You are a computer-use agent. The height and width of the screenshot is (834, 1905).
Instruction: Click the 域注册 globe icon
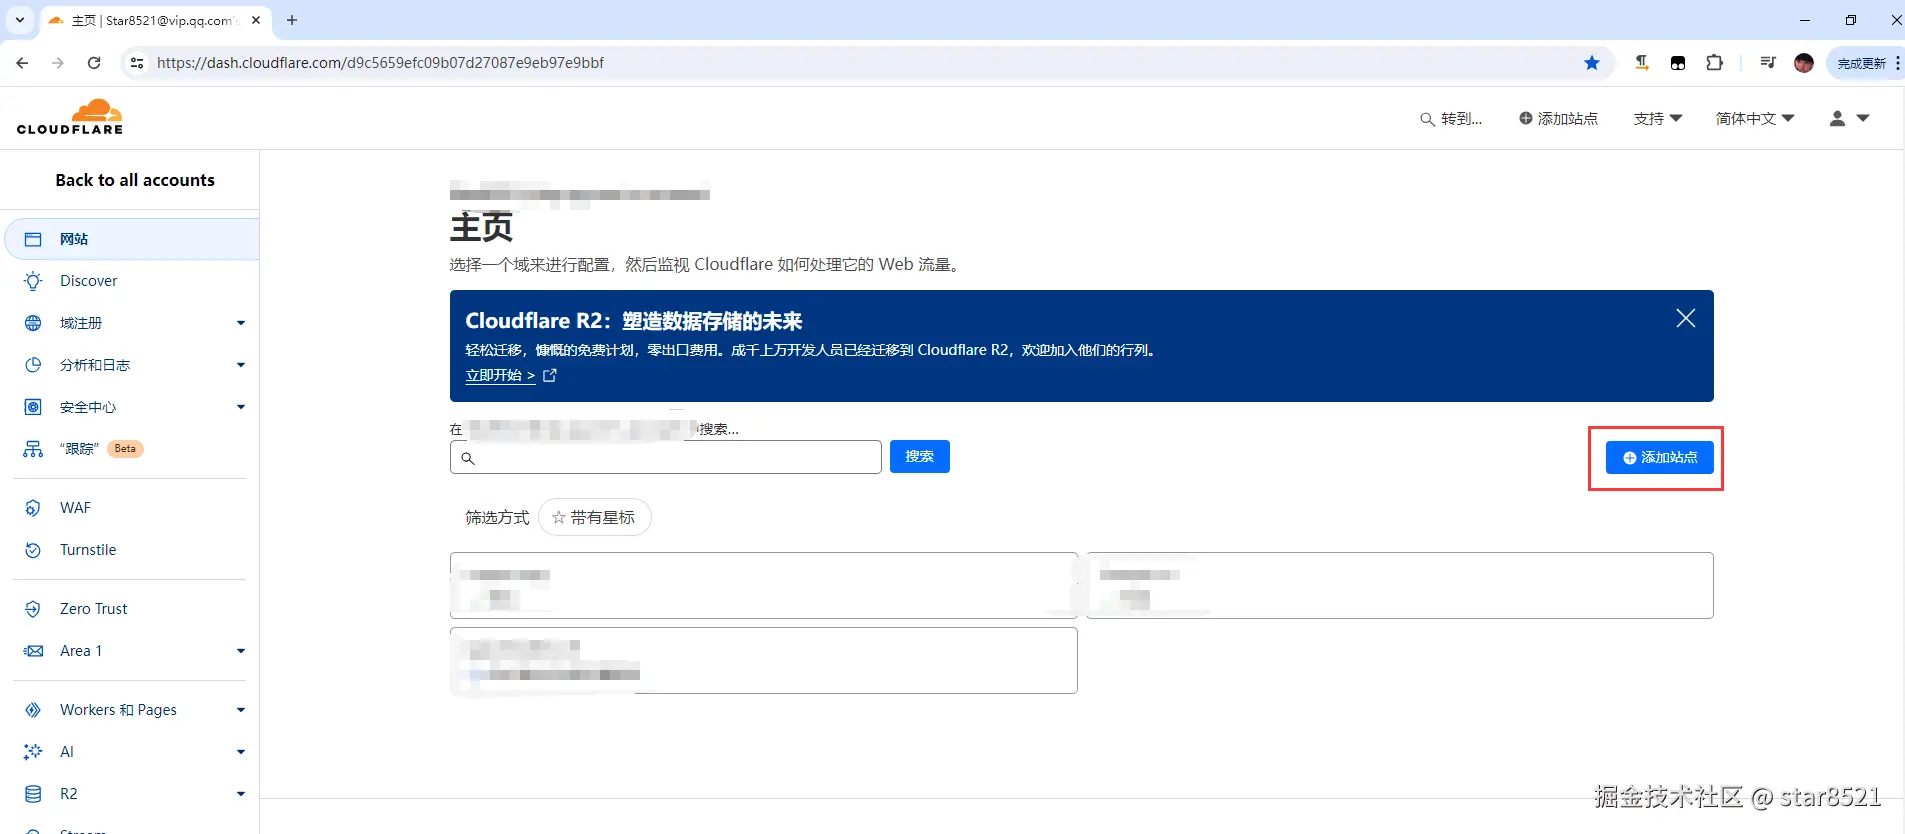tap(33, 323)
